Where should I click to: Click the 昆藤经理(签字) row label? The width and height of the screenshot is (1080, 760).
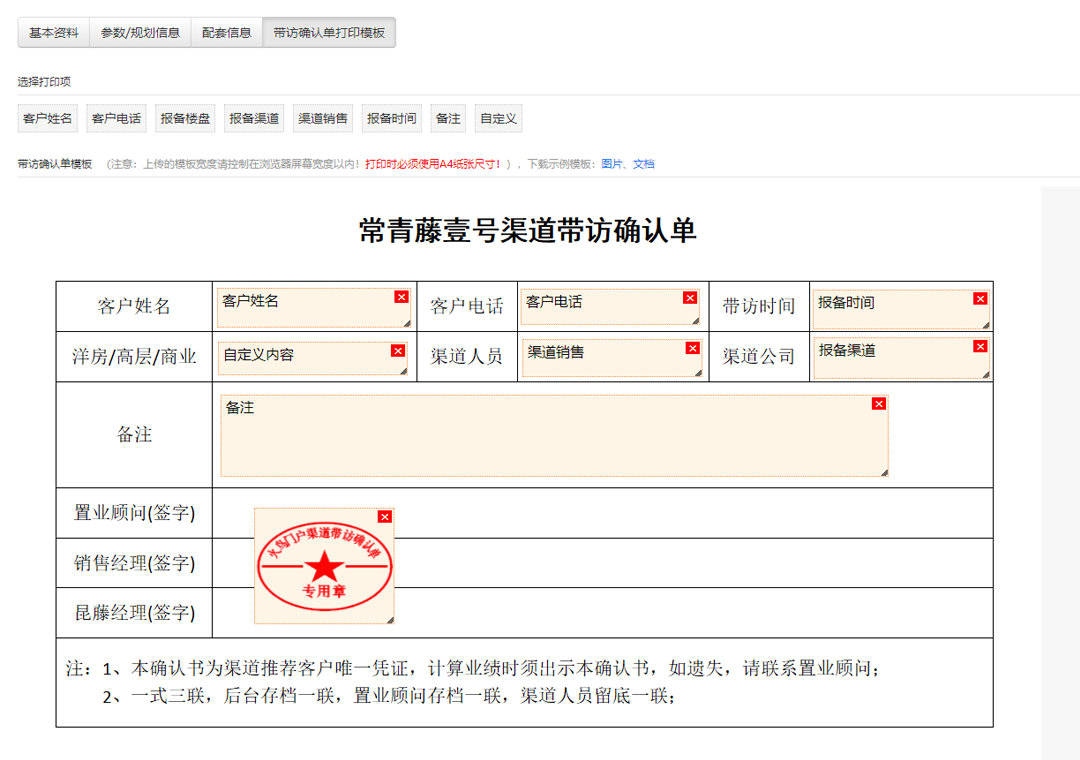(134, 613)
